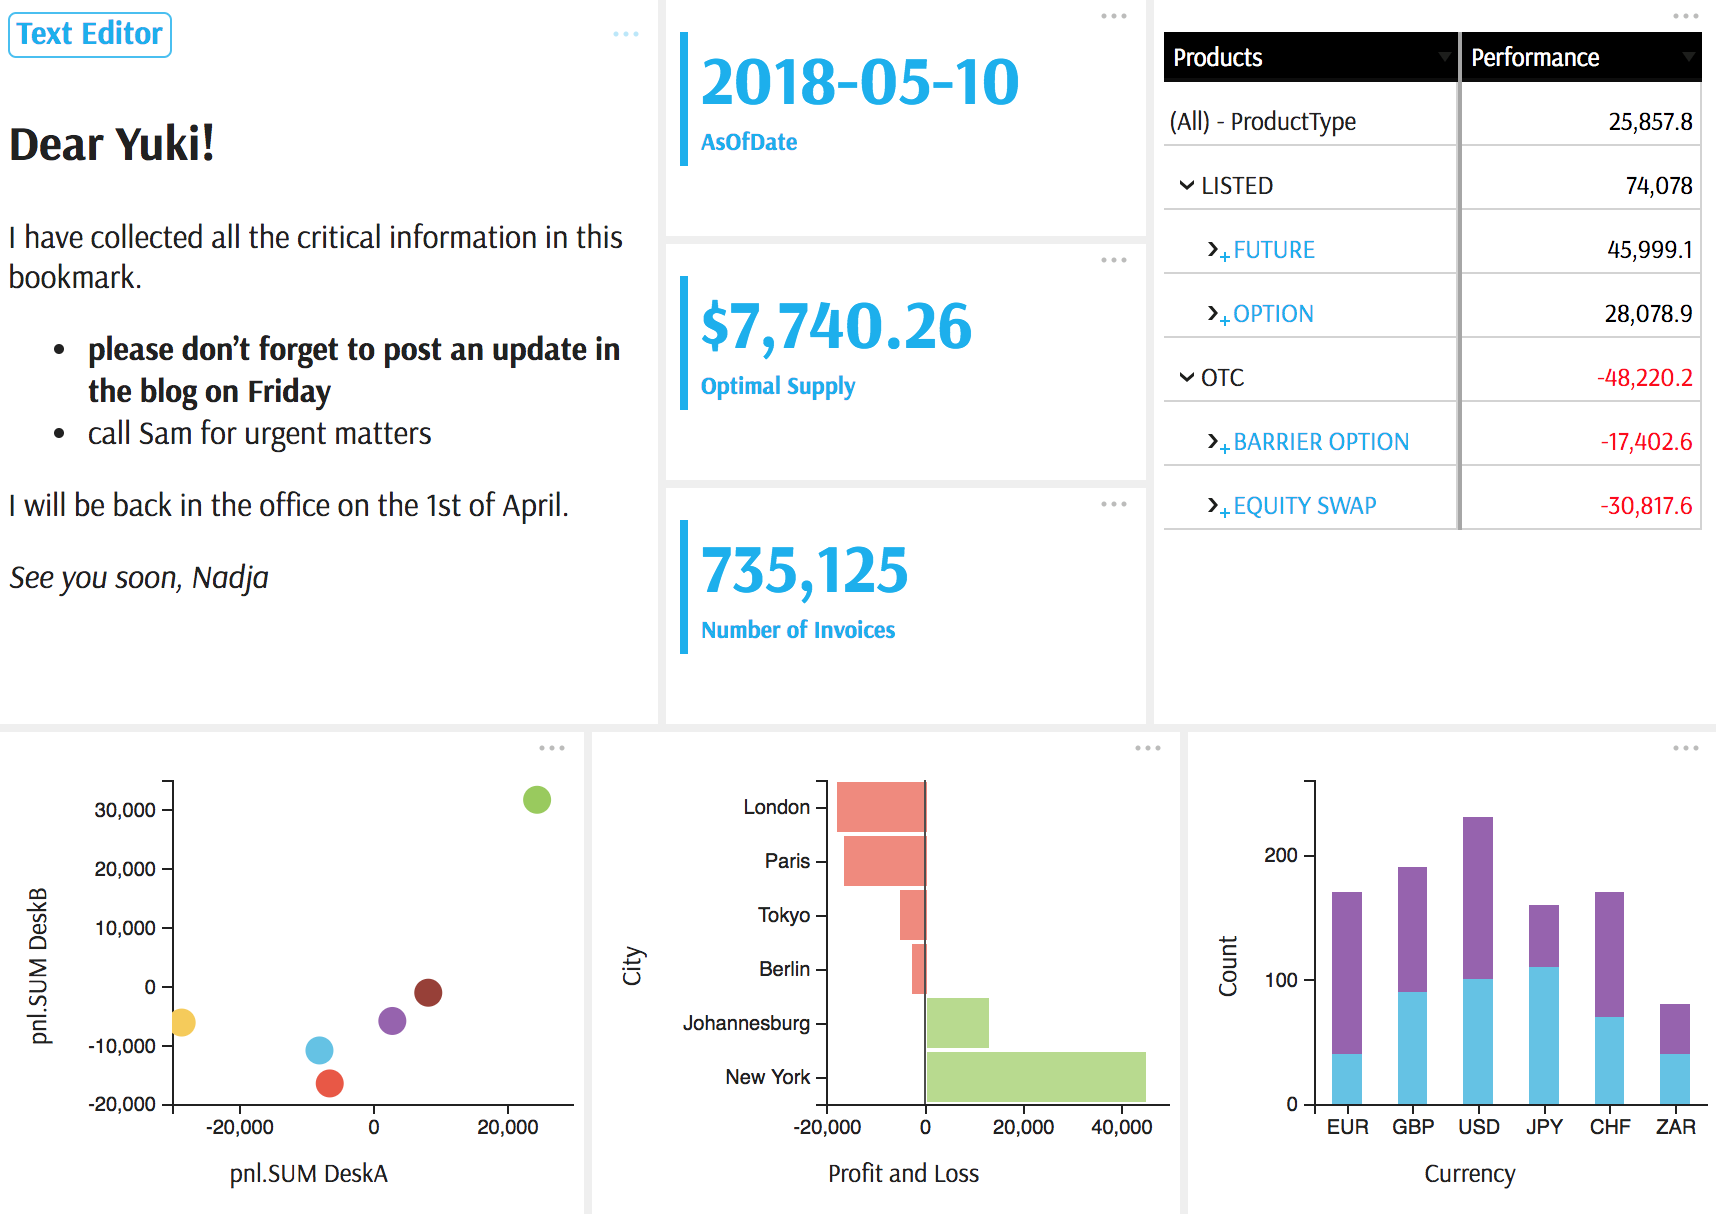This screenshot has width=1716, height=1214.
Task: Click the Dear Yuki! heading
Action: click(112, 144)
